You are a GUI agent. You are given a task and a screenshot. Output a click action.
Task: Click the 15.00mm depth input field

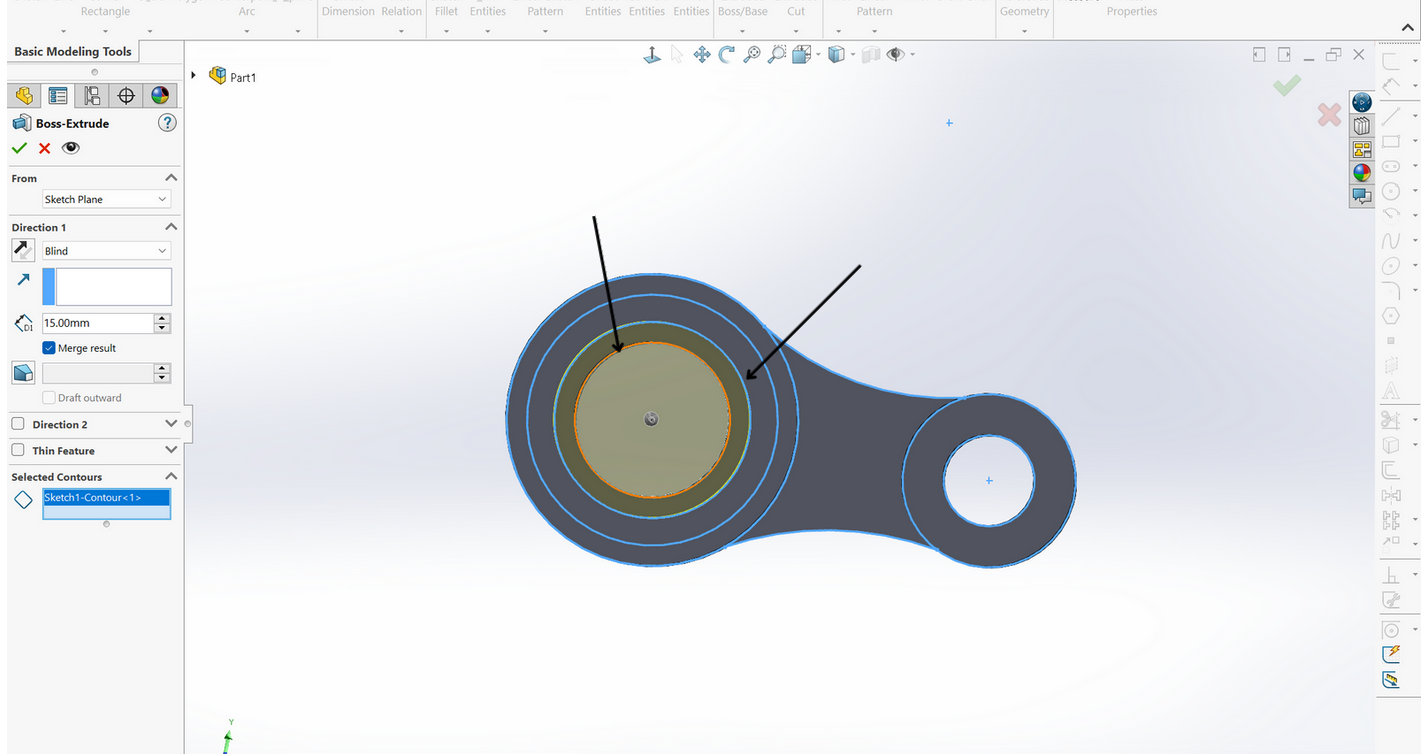[x=97, y=323]
